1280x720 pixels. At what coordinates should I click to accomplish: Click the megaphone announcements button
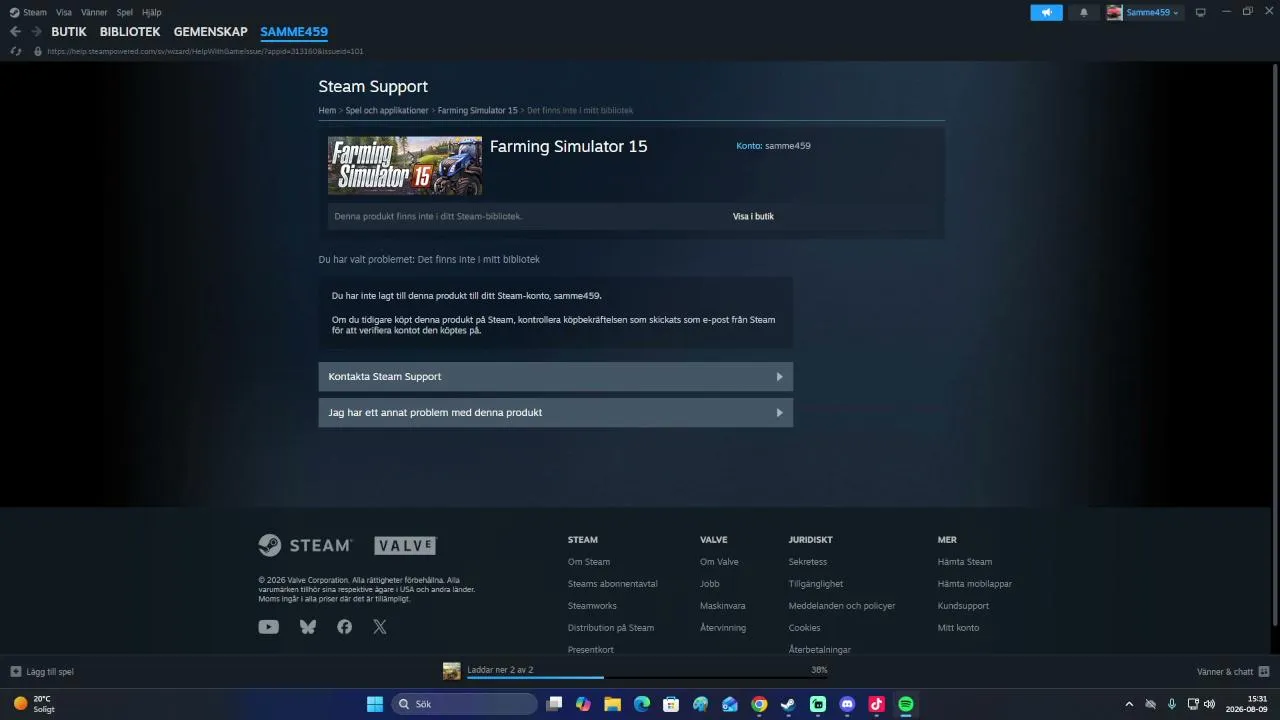(x=1046, y=12)
